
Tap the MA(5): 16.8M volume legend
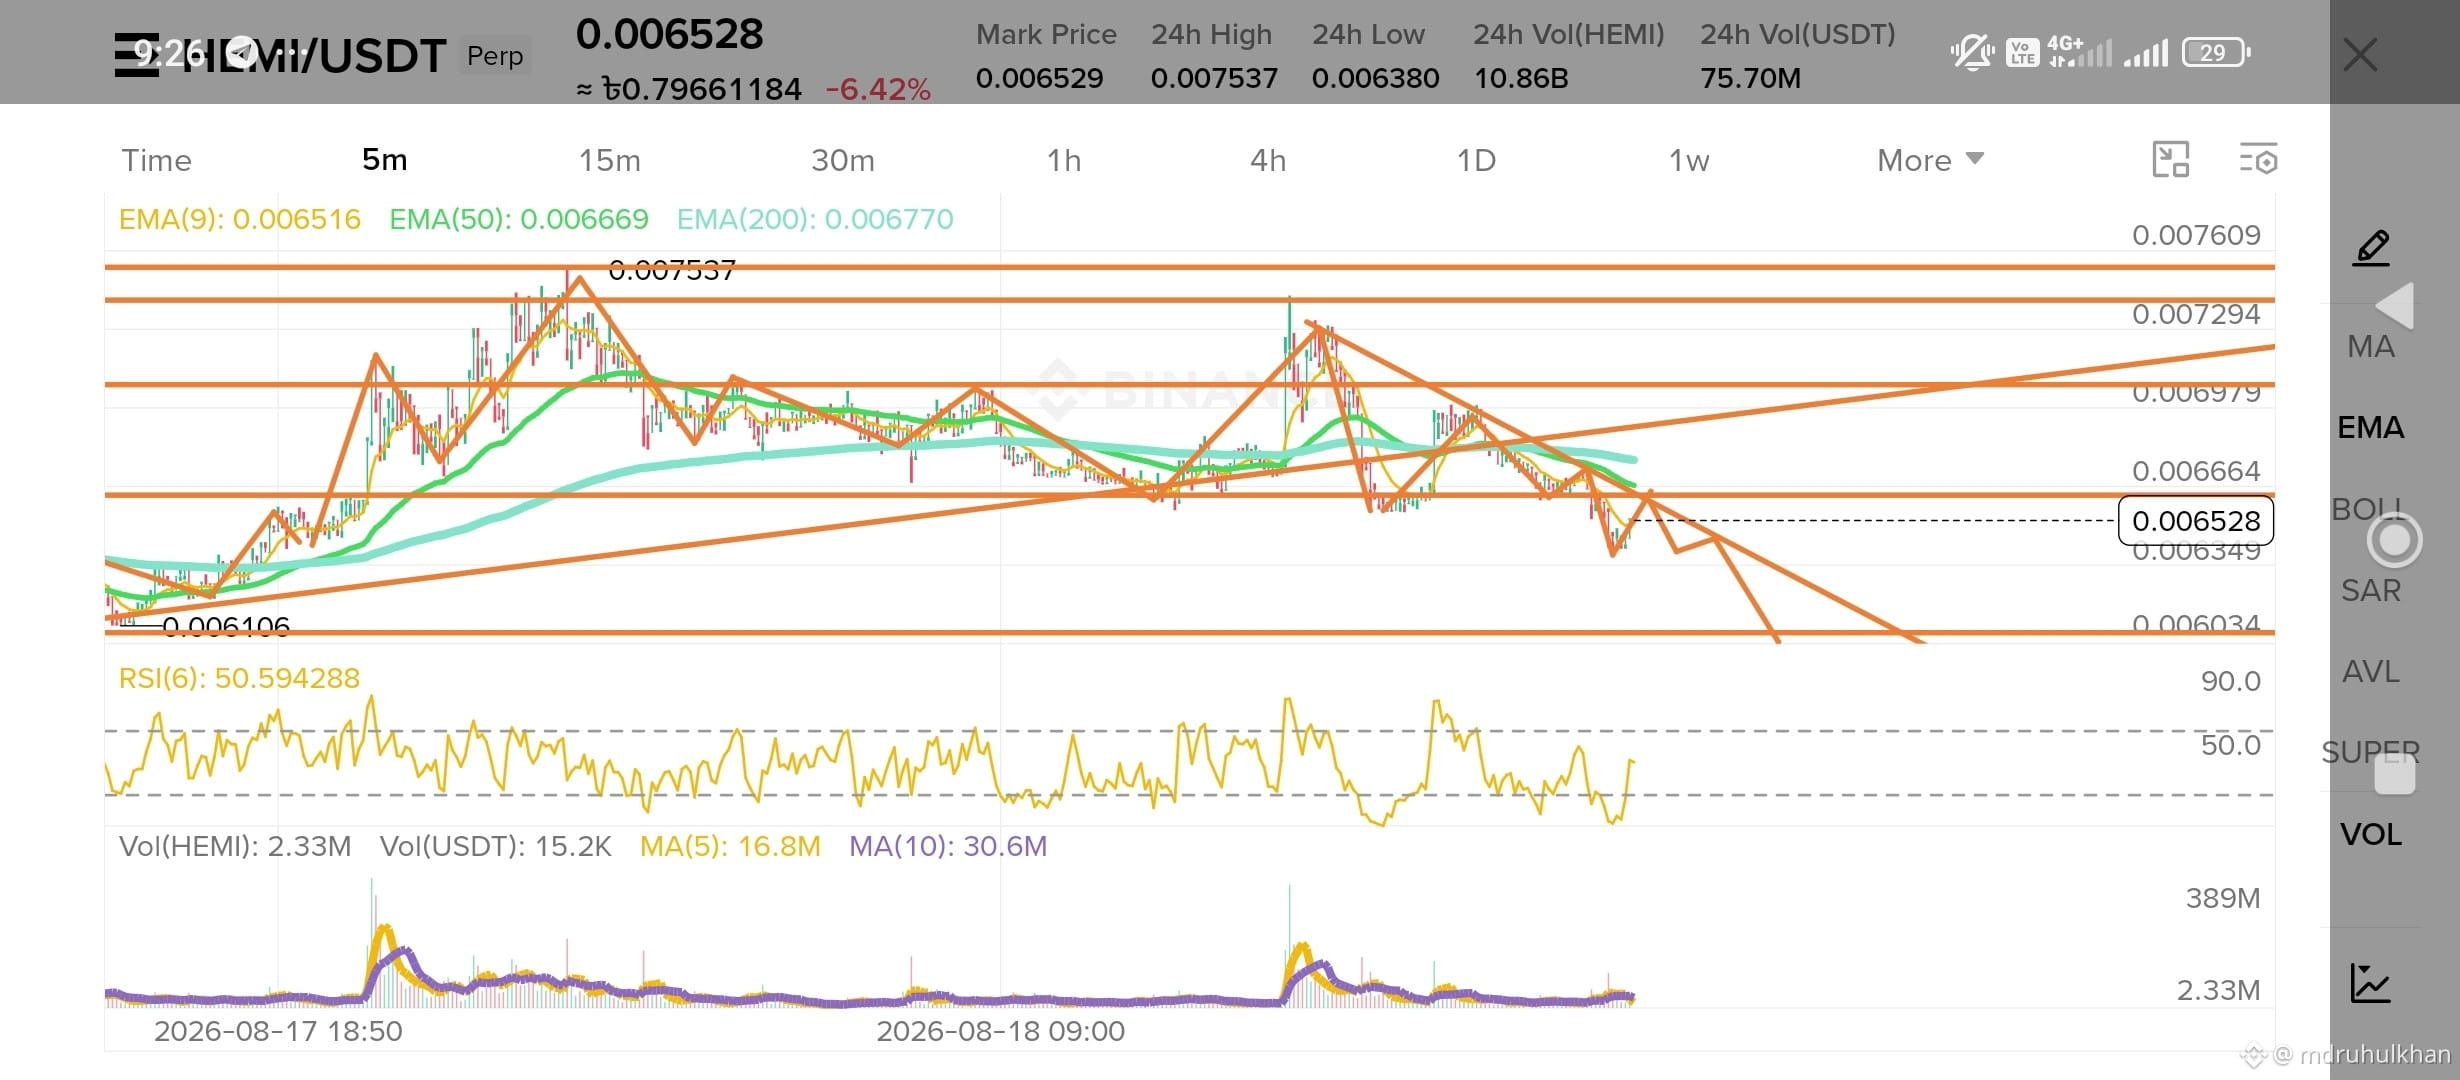(x=730, y=846)
